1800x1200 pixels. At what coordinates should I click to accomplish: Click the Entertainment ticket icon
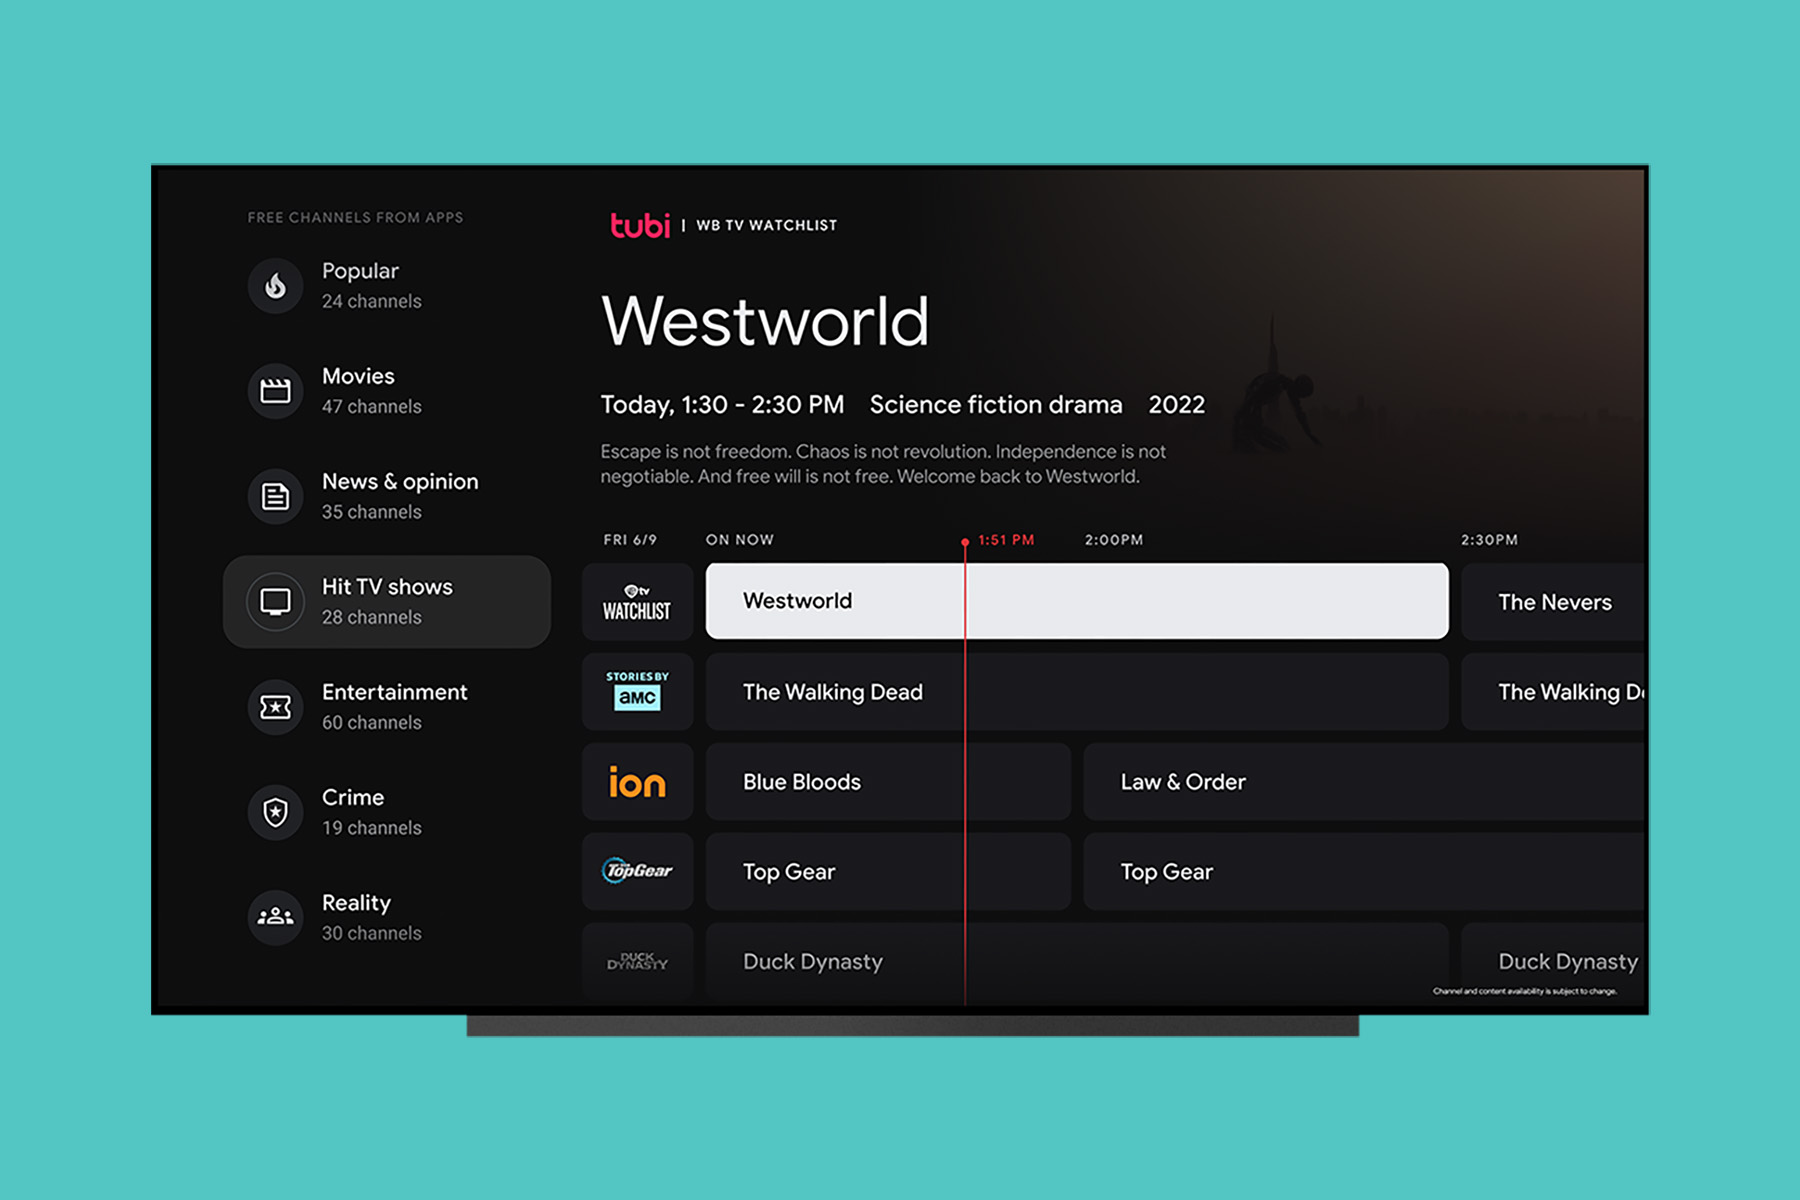pos(275,707)
